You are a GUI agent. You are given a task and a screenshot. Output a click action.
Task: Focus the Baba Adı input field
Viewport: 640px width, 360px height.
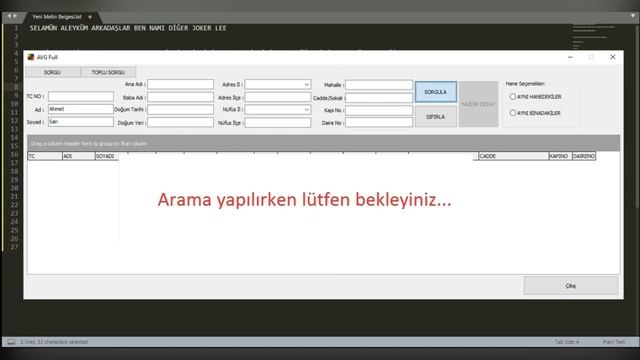(x=180, y=97)
